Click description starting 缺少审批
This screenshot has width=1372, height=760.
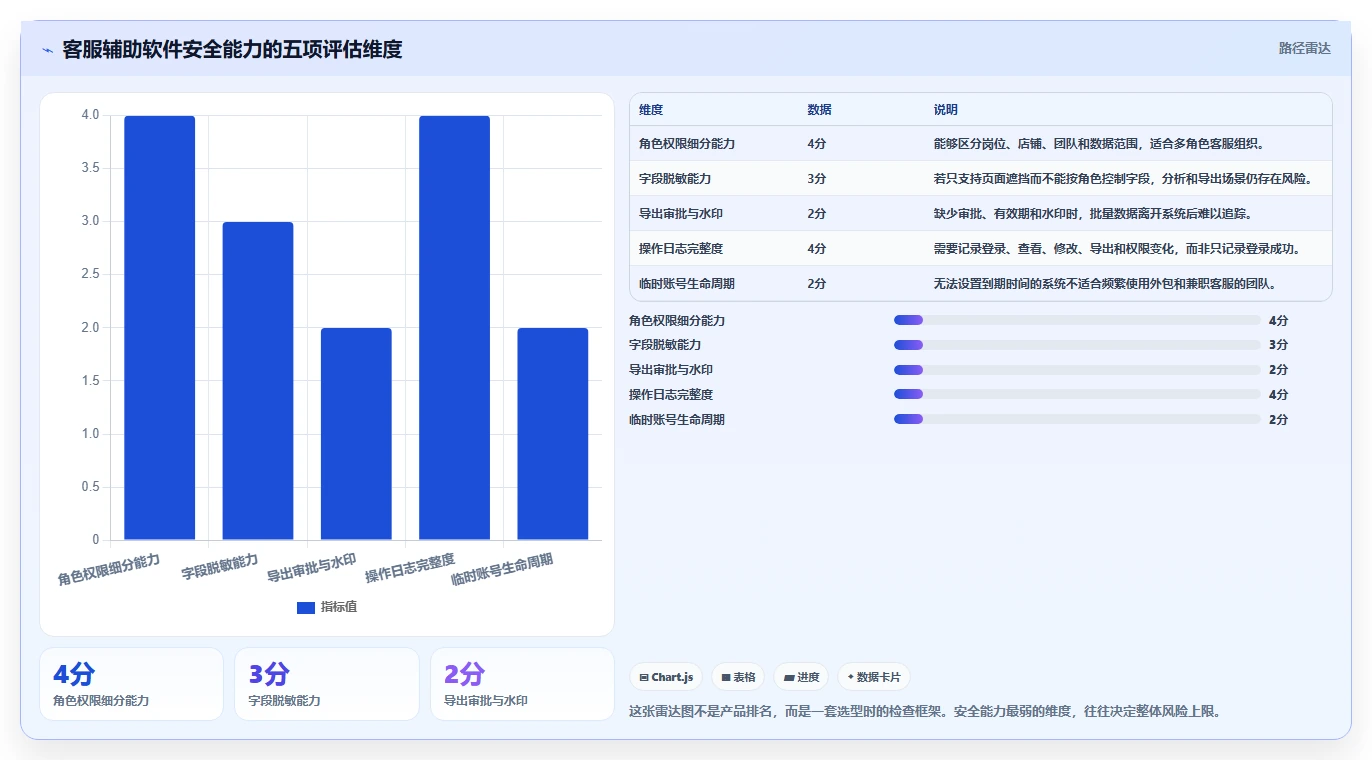tap(1093, 214)
